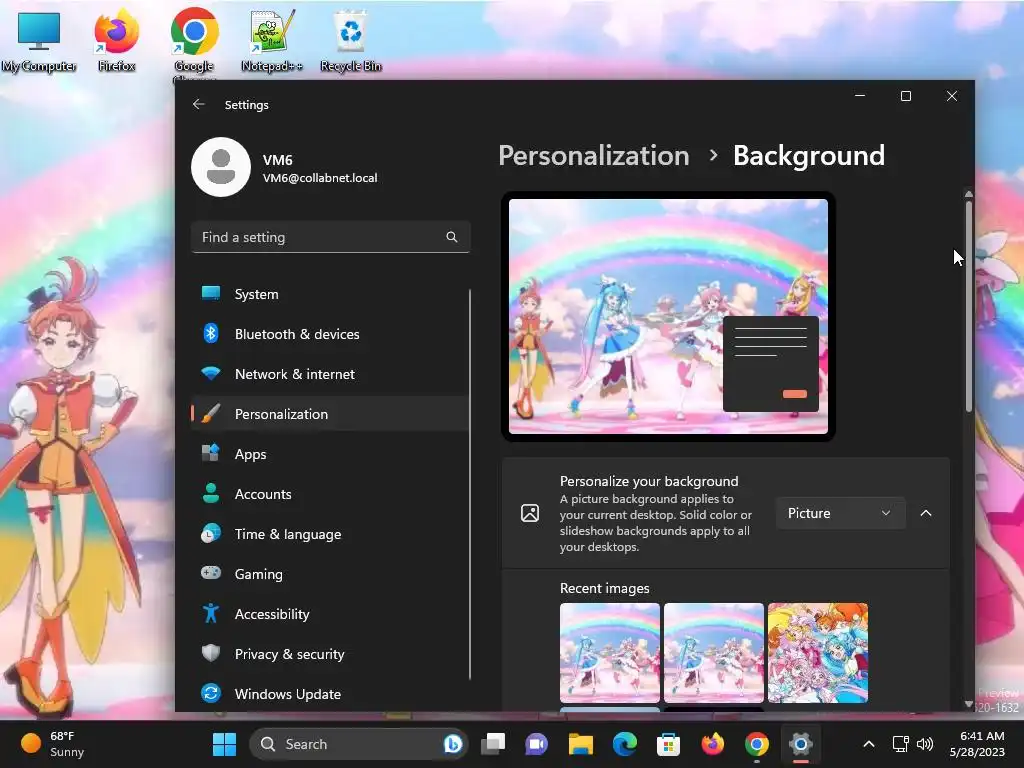The width and height of the screenshot is (1024, 768).
Task: Open volume tray icon
Action: tap(925, 744)
